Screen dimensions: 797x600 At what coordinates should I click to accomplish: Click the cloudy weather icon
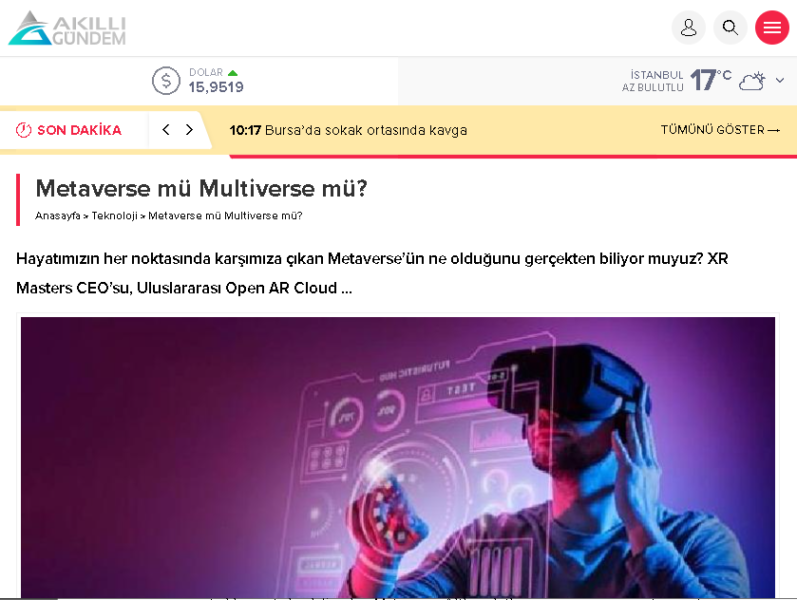tap(752, 81)
